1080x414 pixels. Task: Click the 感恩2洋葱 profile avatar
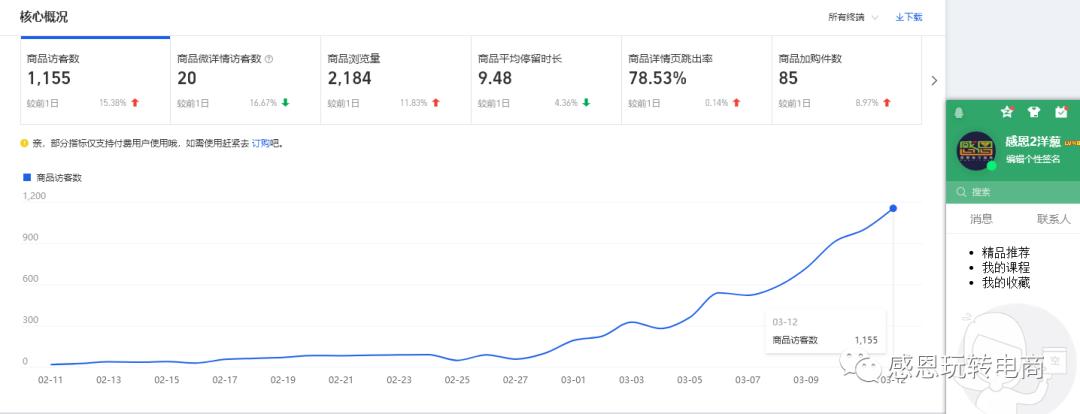pyautogui.click(x=975, y=151)
